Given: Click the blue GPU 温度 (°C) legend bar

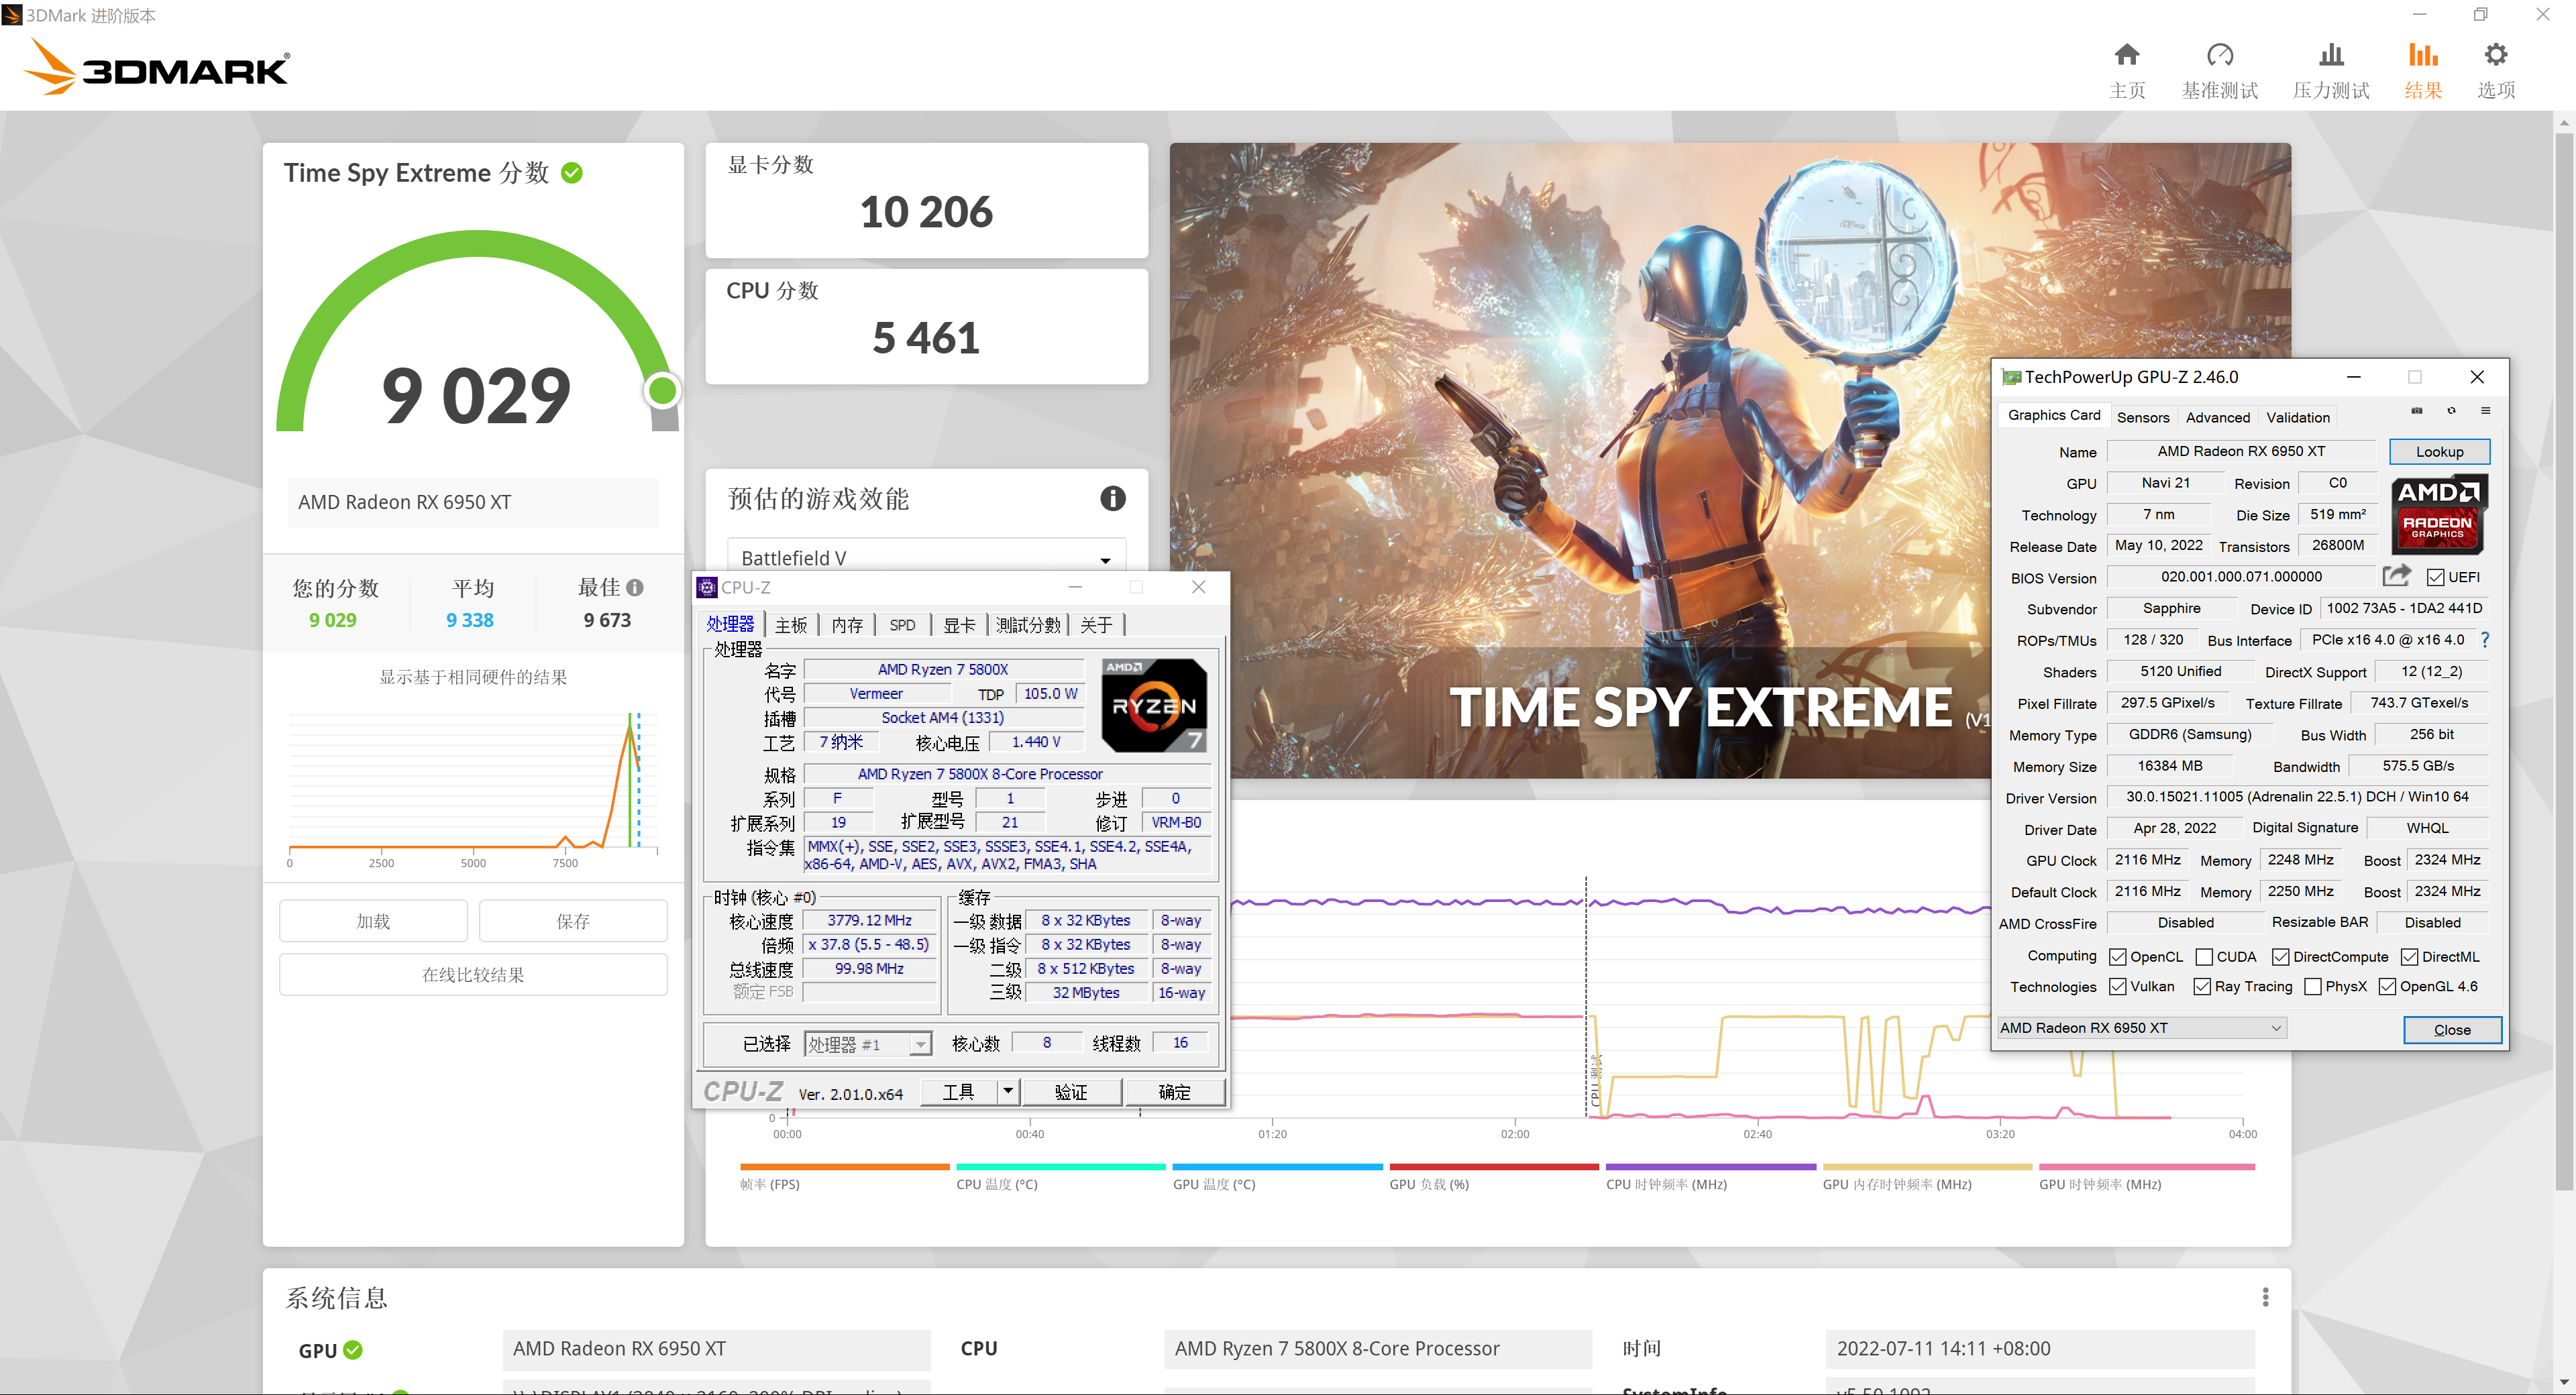Looking at the screenshot, I should 1277,1167.
